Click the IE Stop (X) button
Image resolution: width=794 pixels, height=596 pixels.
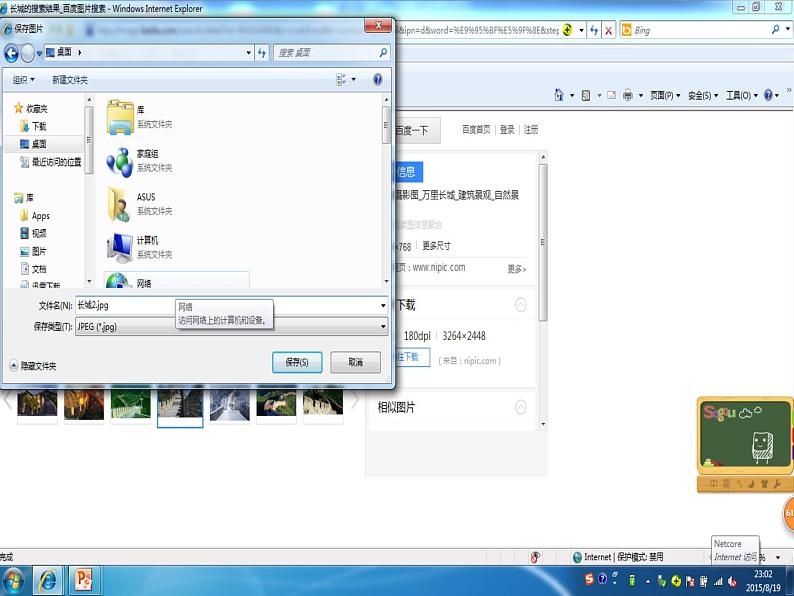[609, 30]
